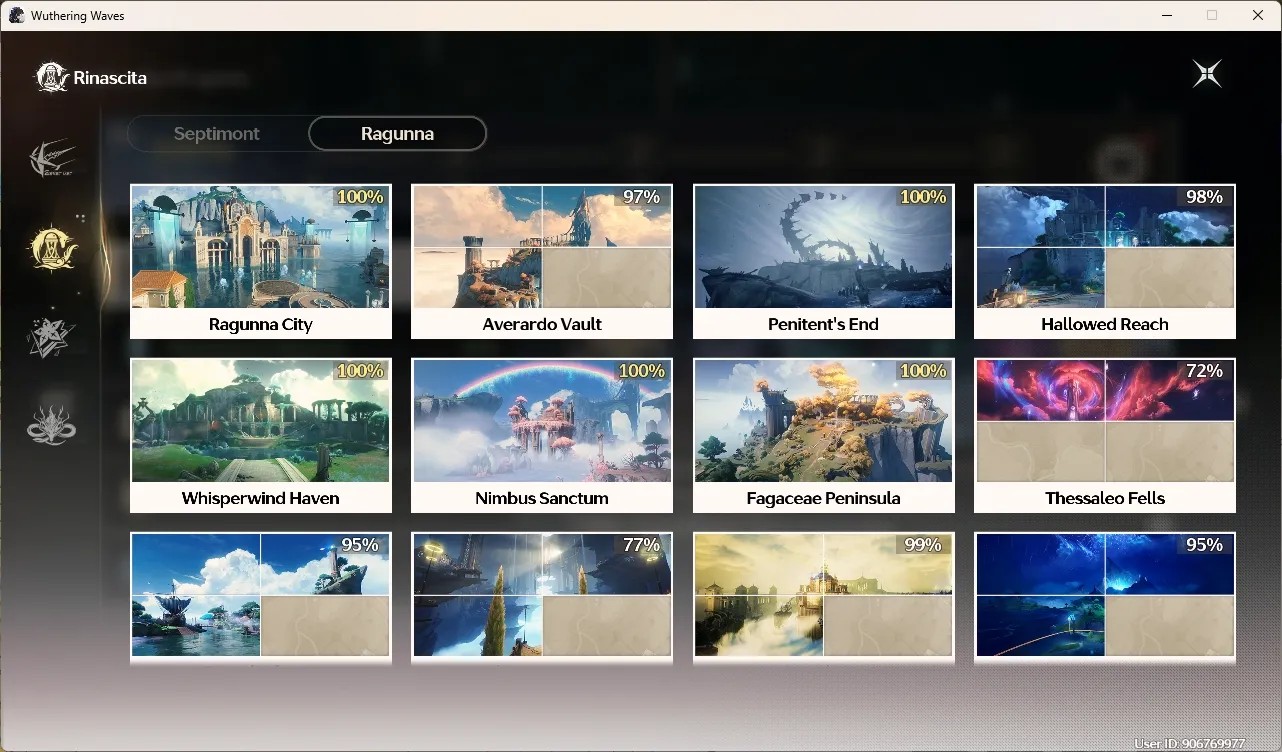1282x752 pixels.
Task: Maximize the Wuthering Waves window
Action: (x=1212, y=15)
